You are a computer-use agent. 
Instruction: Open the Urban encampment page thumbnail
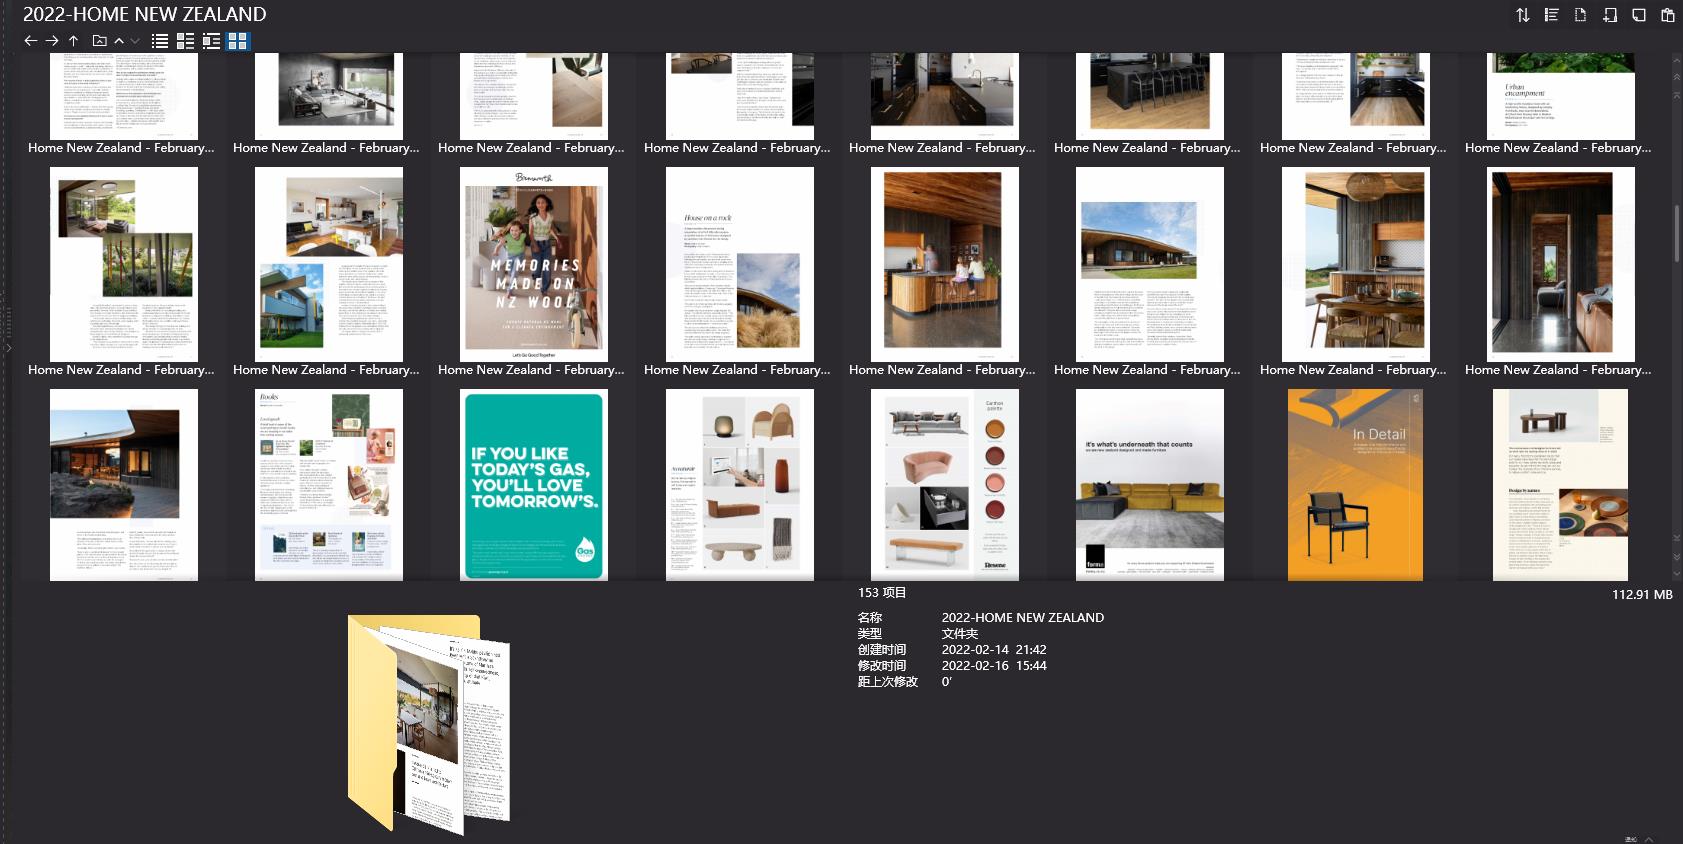coord(1561,96)
